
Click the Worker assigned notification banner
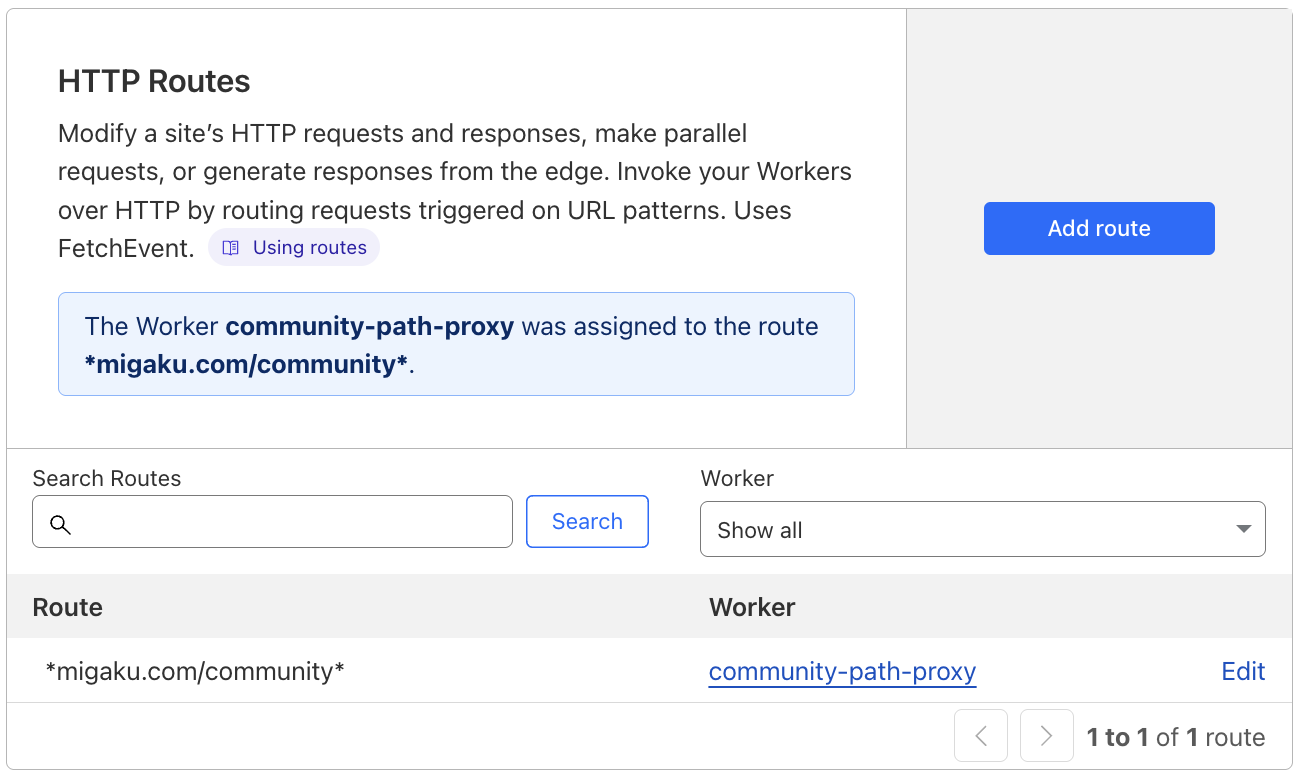[x=456, y=344]
